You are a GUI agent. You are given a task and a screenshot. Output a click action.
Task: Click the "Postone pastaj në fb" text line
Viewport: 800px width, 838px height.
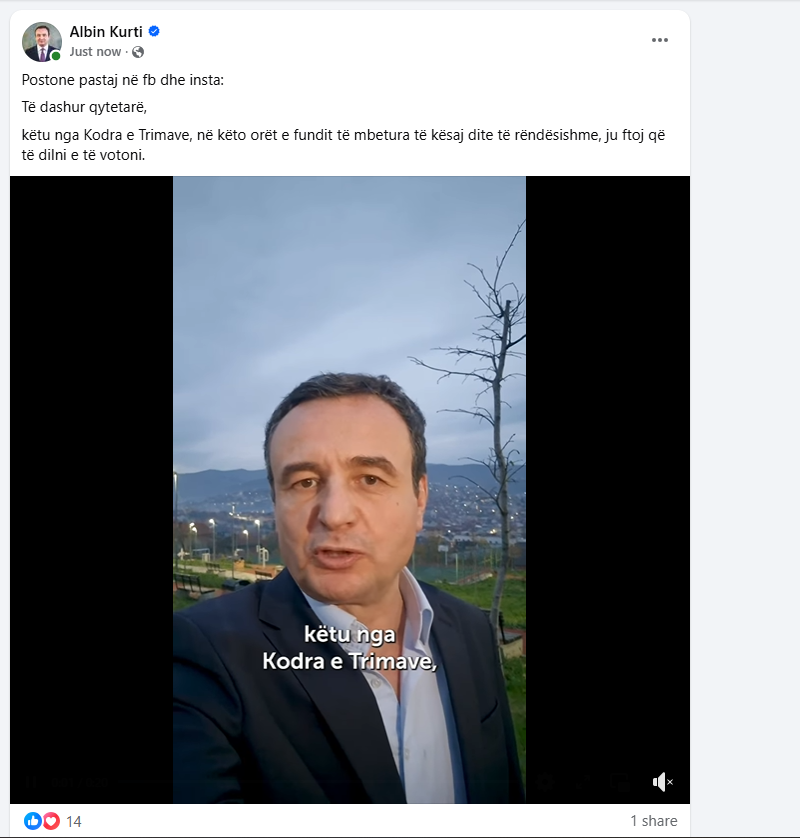tap(123, 79)
